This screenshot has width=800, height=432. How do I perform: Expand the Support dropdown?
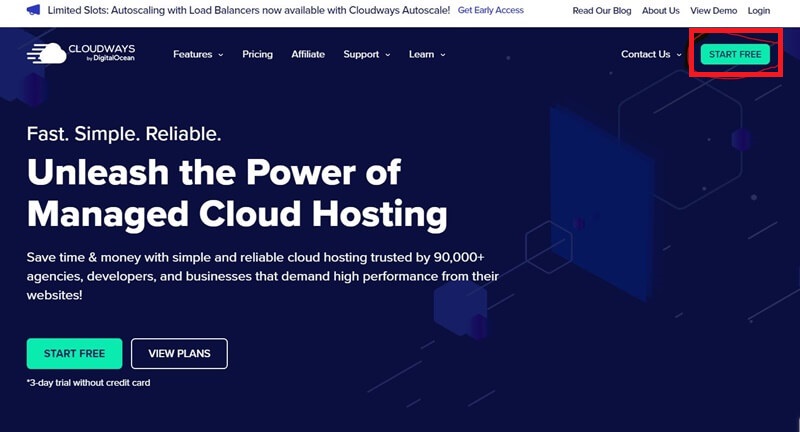367,54
